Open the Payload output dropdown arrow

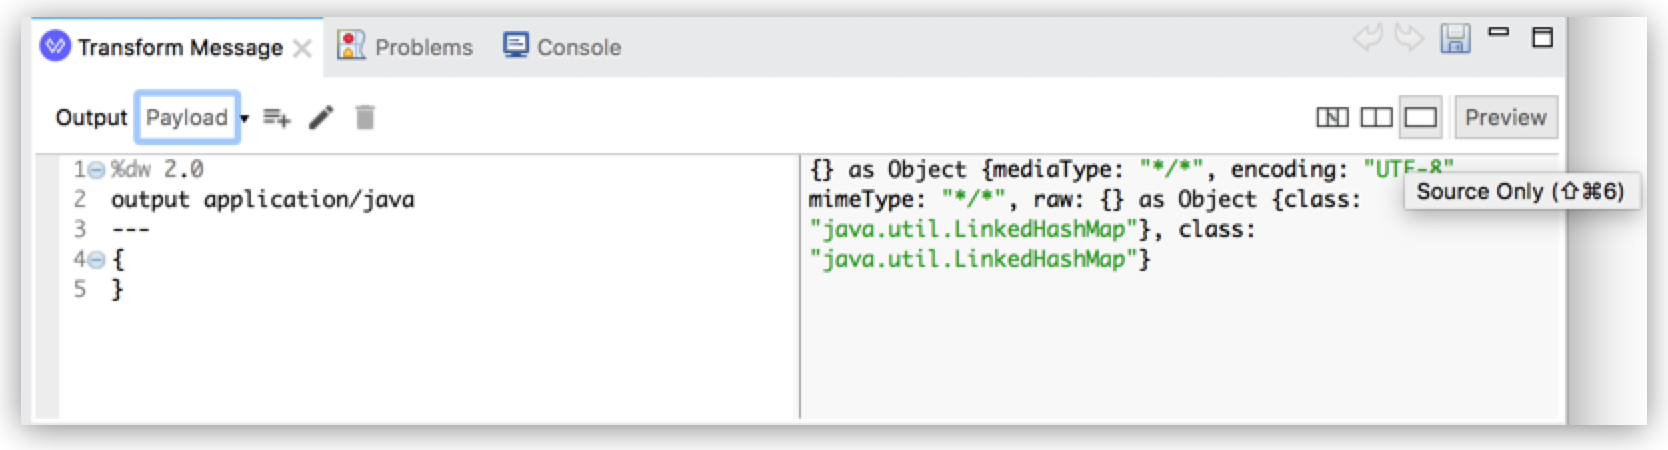(244, 119)
